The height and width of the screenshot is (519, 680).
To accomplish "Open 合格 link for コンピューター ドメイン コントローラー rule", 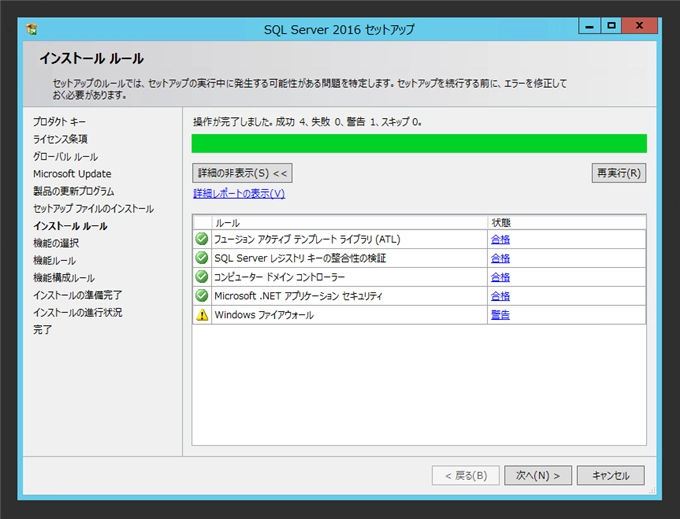I will [x=500, y=277].
